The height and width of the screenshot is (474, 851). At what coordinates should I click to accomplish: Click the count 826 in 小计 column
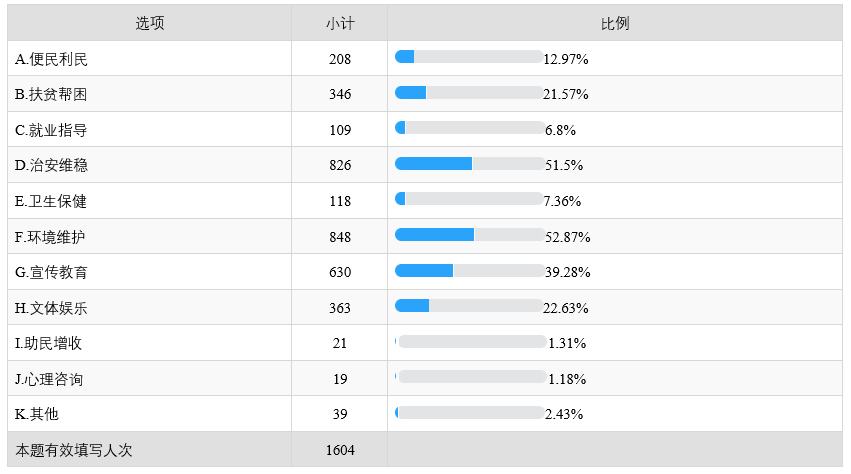[x=339, y=165]
